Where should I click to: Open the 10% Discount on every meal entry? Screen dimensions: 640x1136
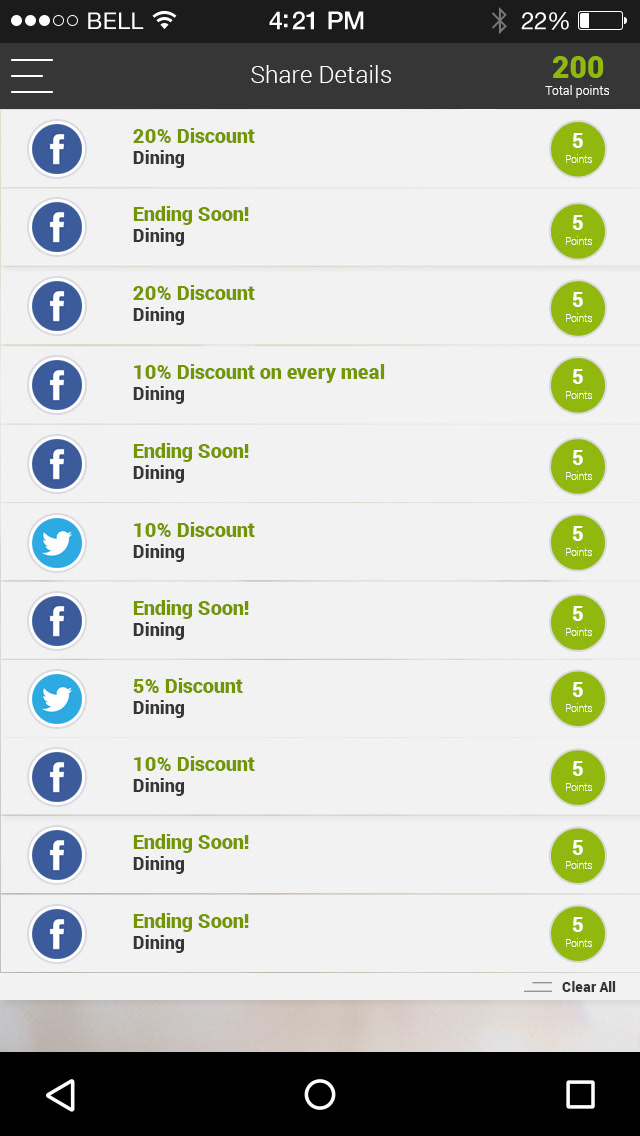320,385
